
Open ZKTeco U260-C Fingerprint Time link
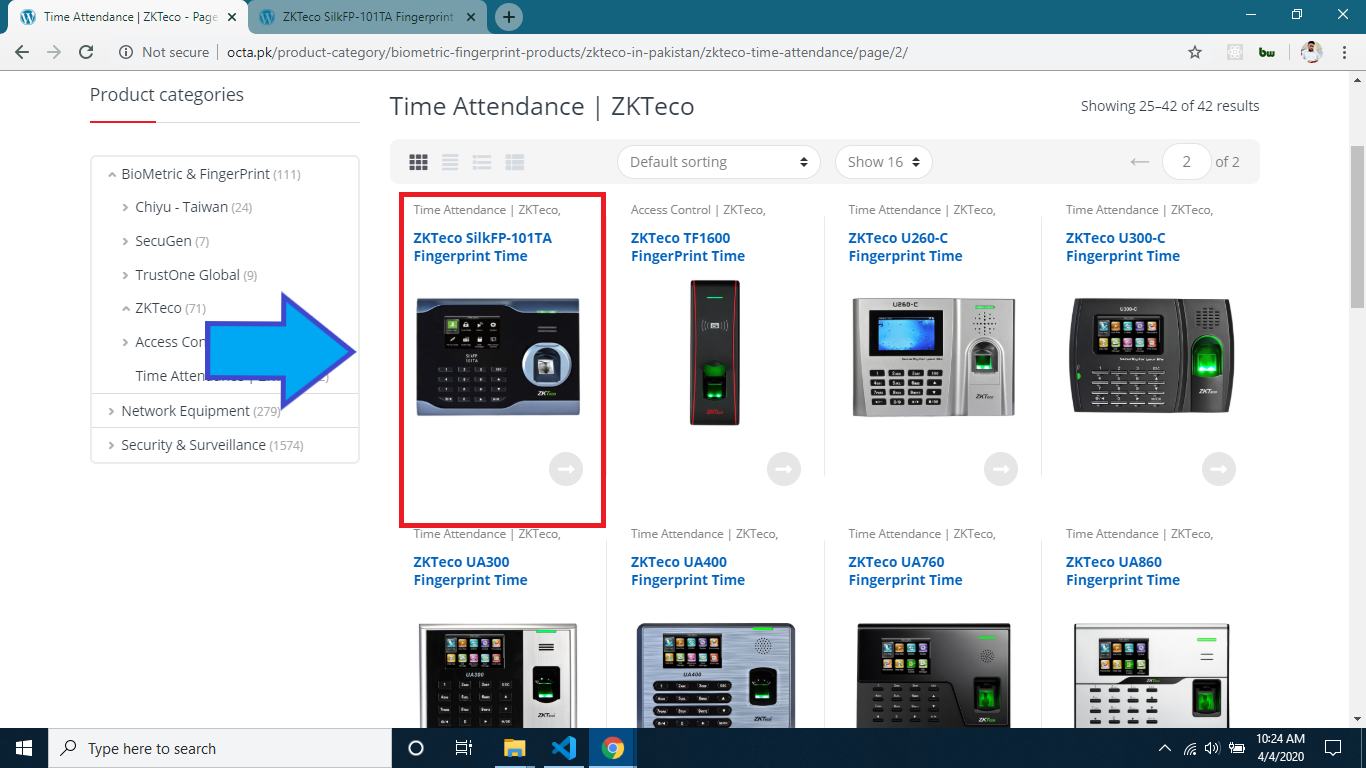tap(905, 247)
